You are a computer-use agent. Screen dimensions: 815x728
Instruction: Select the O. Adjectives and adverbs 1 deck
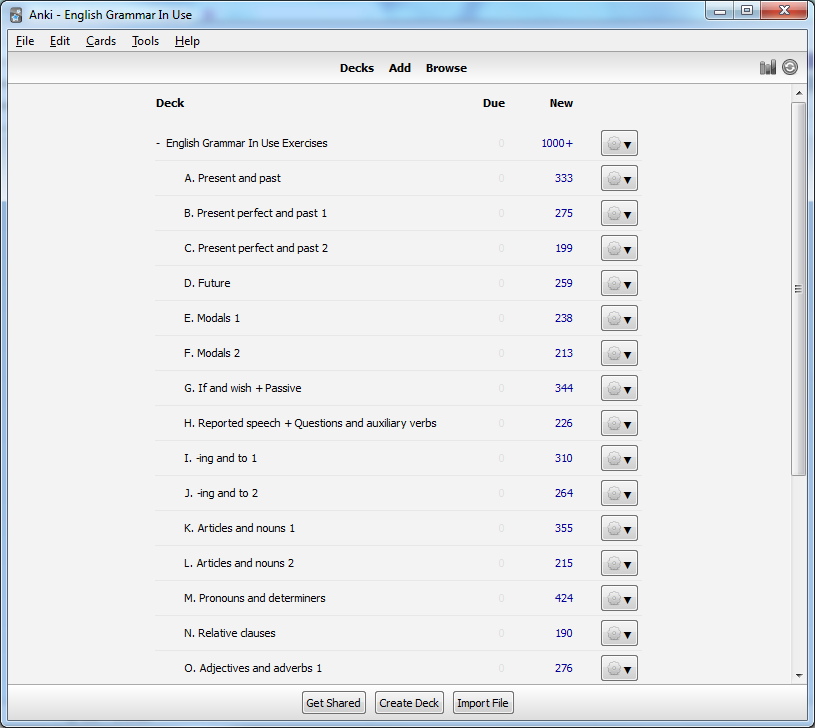253,668
